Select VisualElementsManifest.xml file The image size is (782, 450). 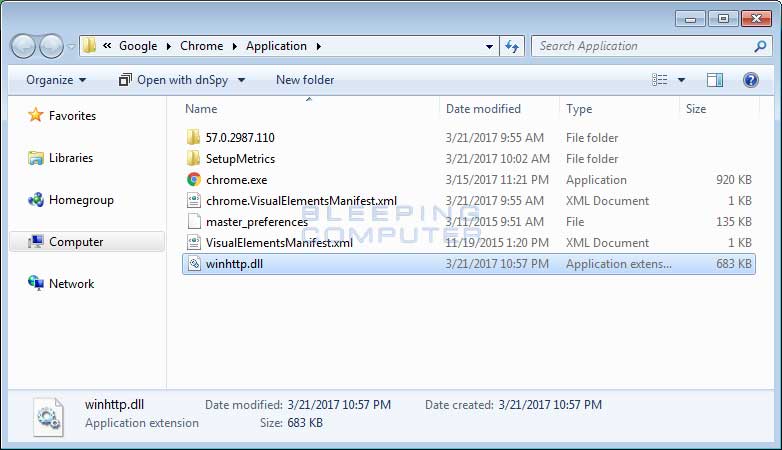[279, 242]
